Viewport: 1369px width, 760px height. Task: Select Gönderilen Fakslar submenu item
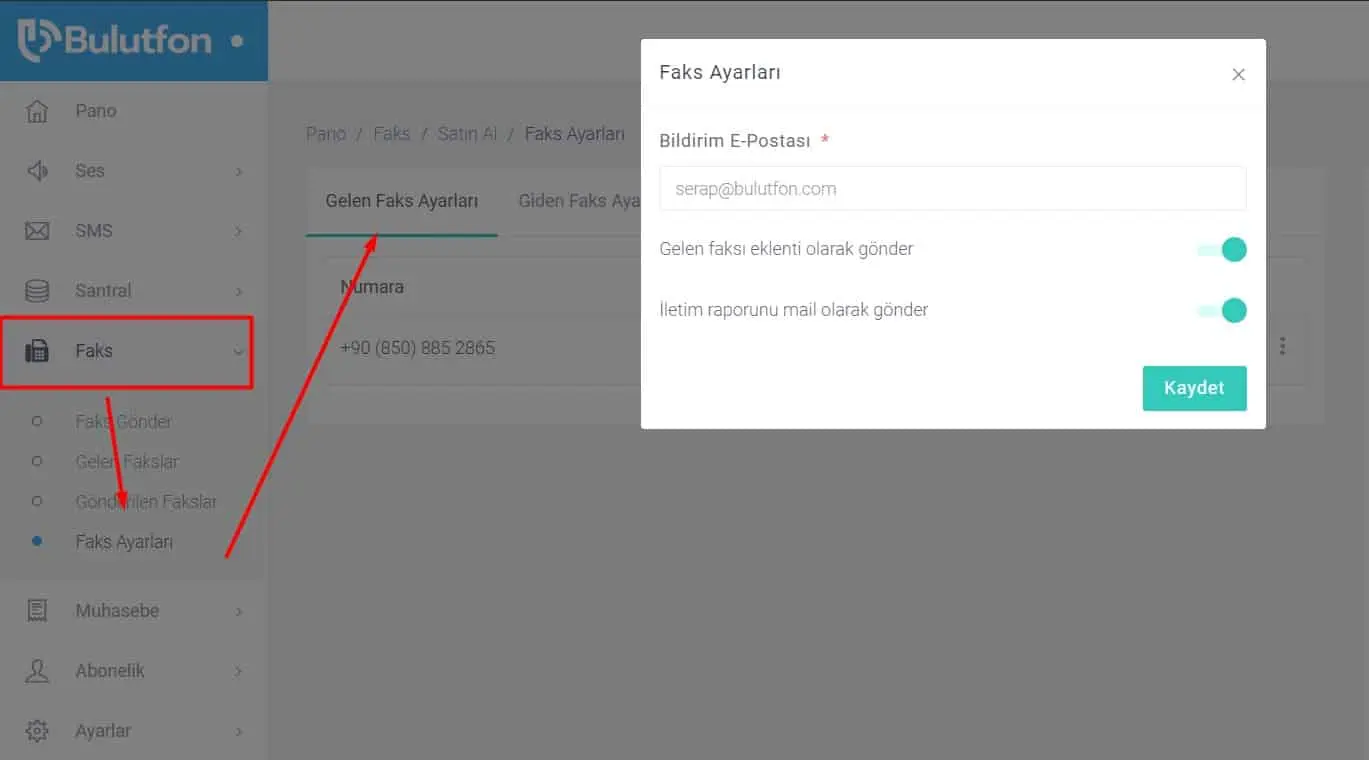pyautogui.click(x=146, y=501)
